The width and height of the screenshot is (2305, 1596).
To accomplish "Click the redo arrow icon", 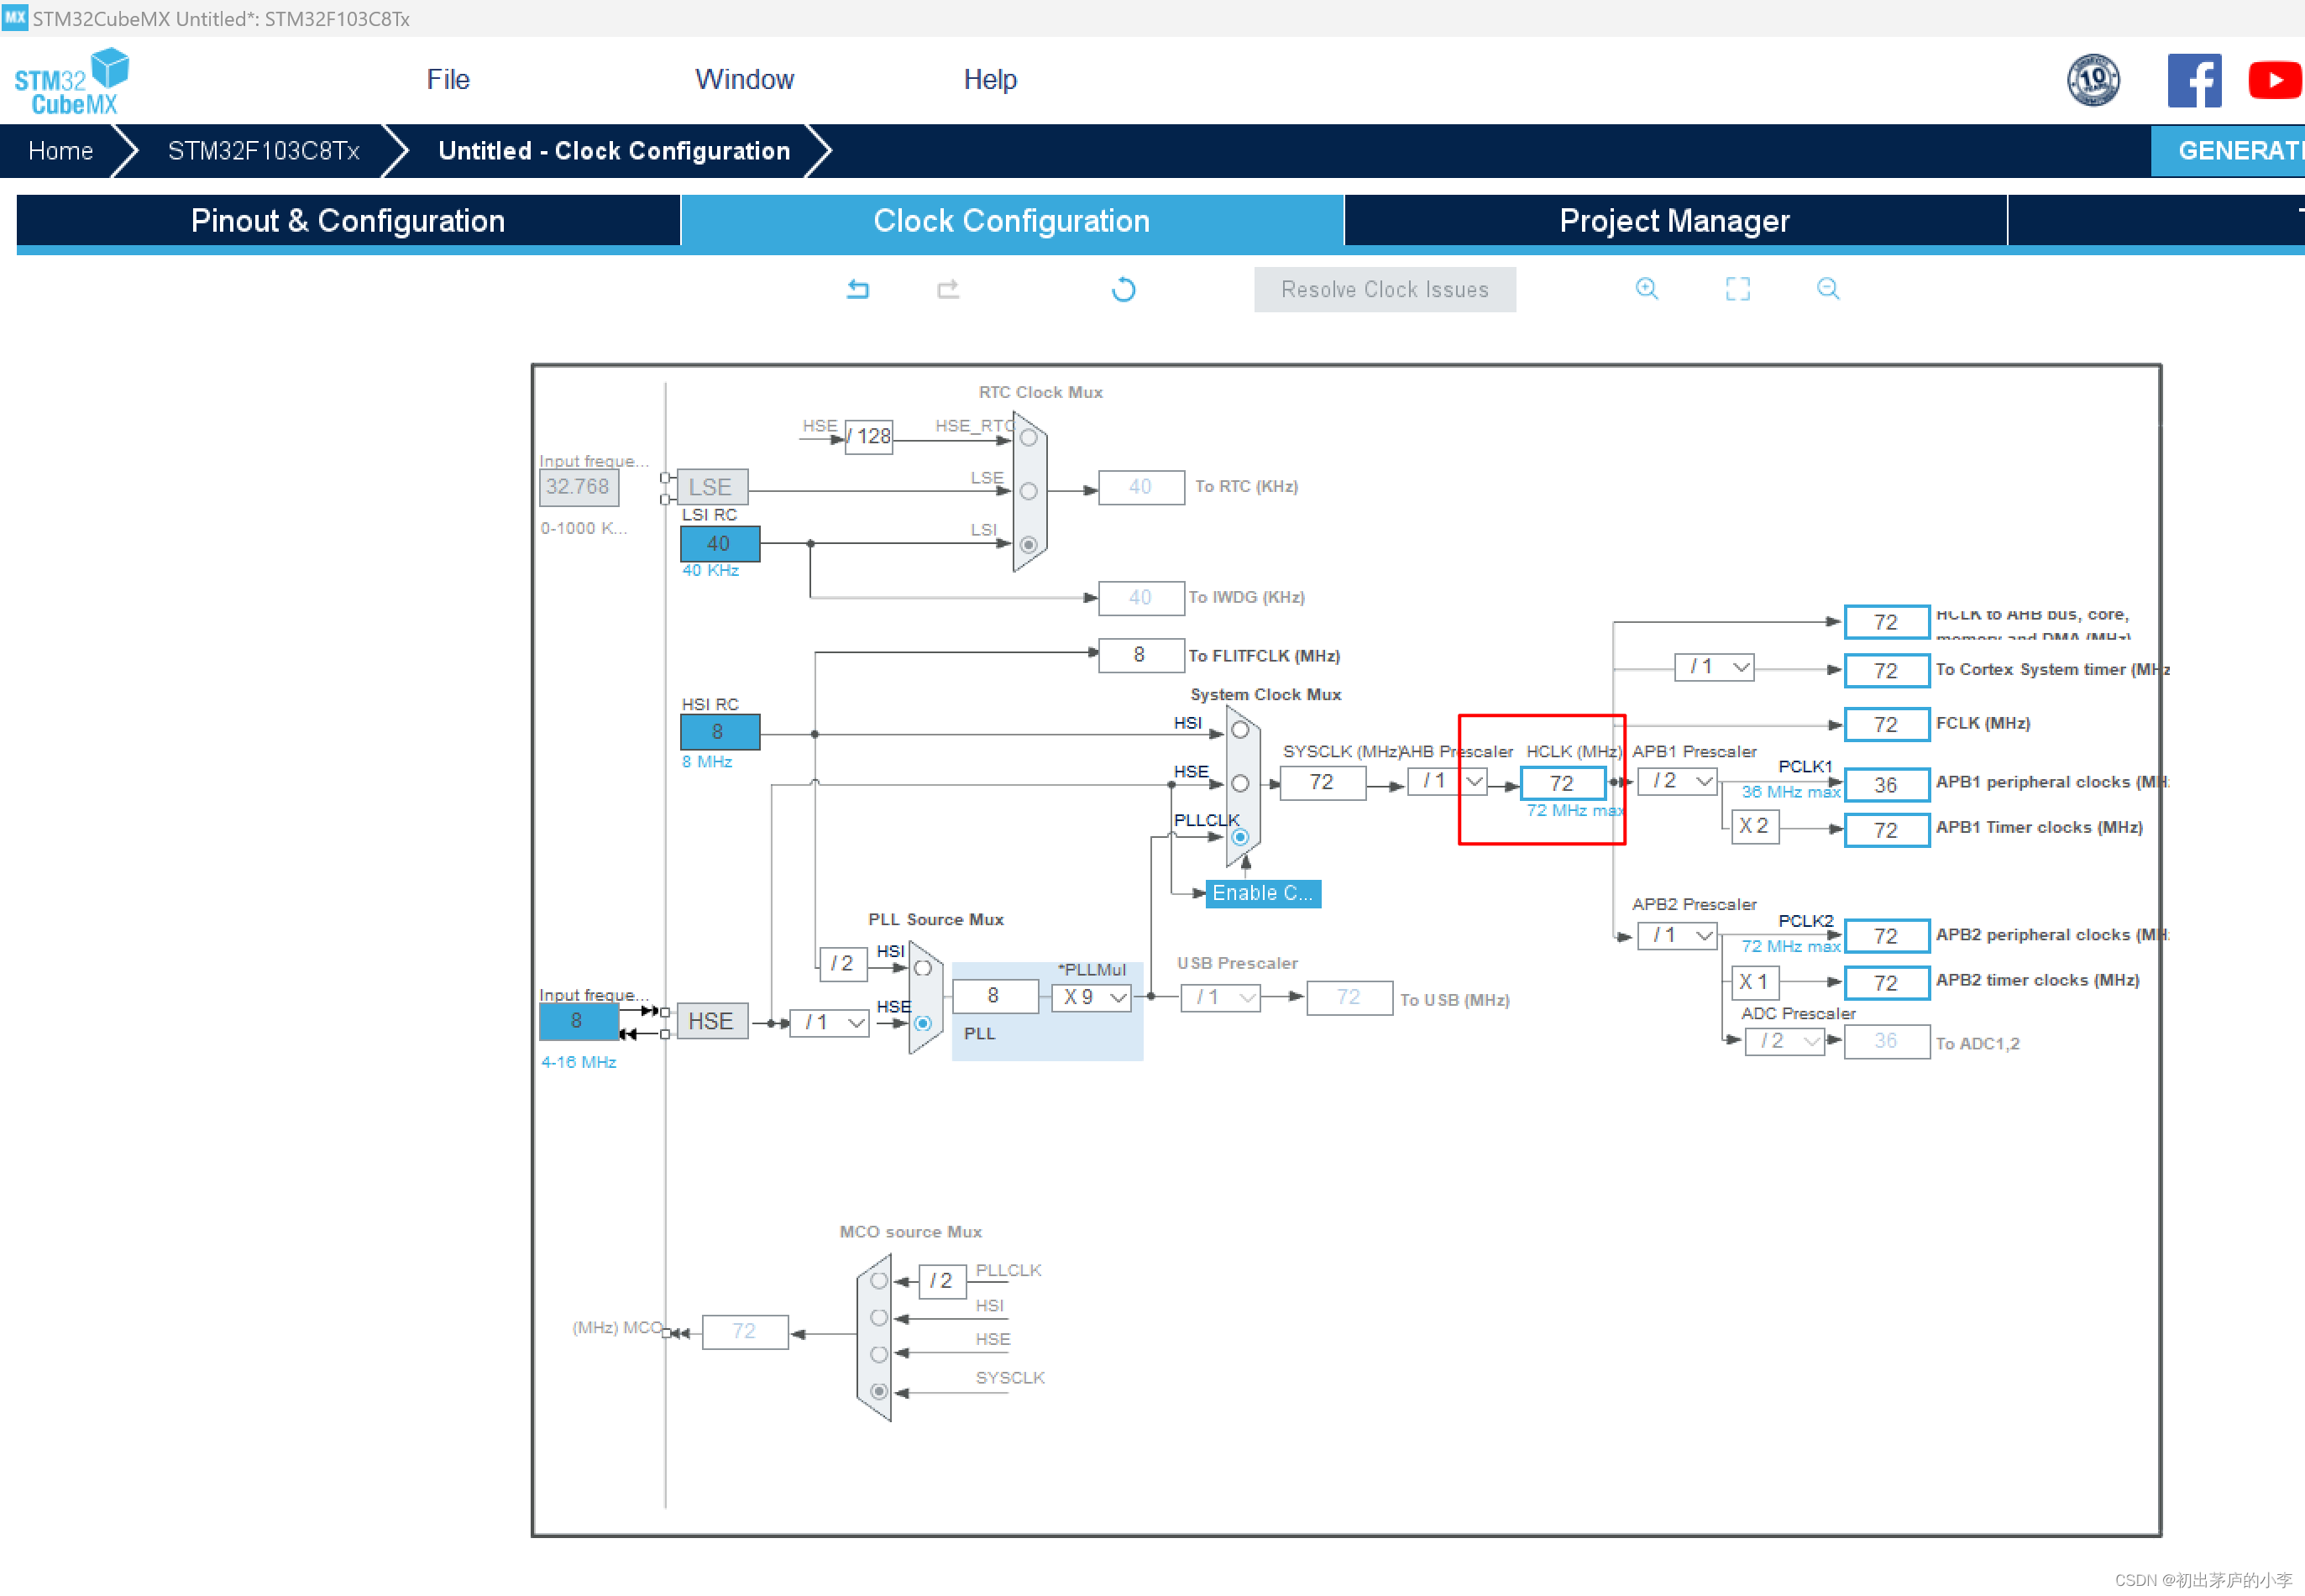I will click(948, 289).
